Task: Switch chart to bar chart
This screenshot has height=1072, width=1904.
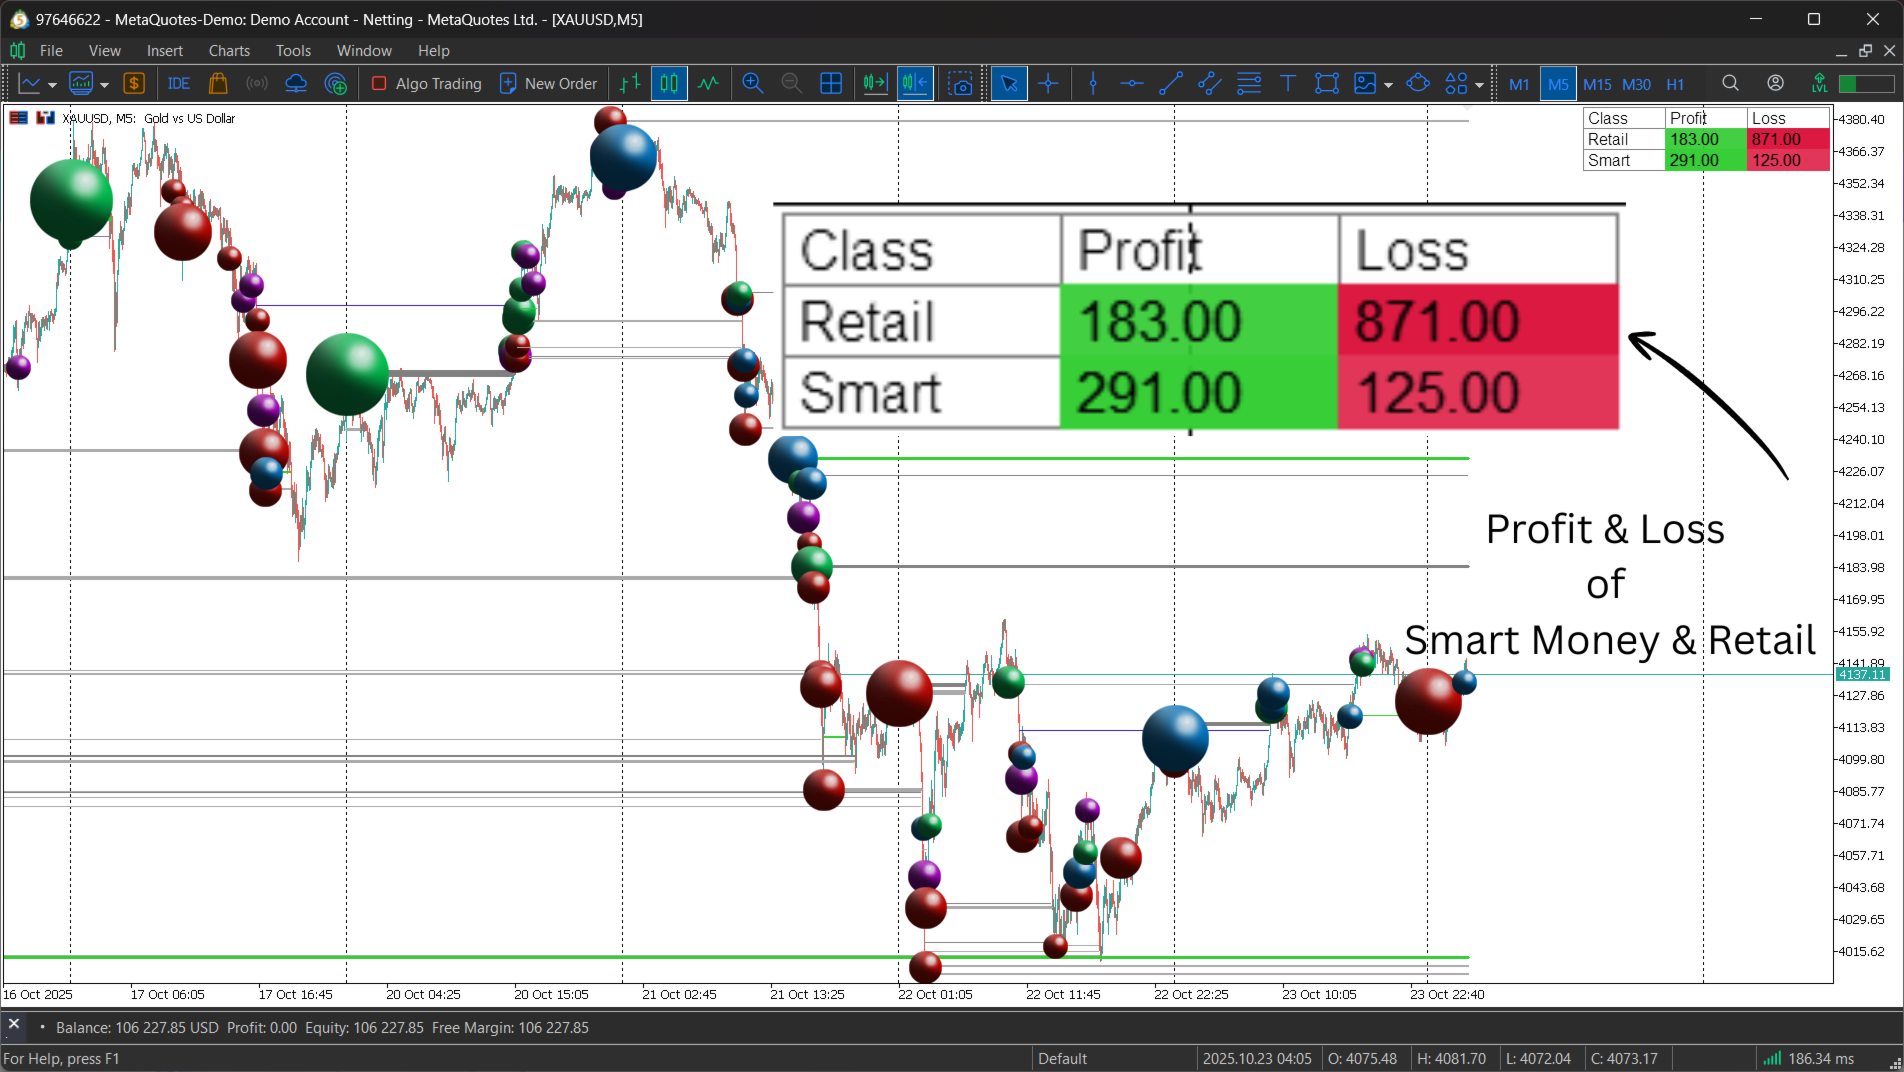Action: click(630, 84)
